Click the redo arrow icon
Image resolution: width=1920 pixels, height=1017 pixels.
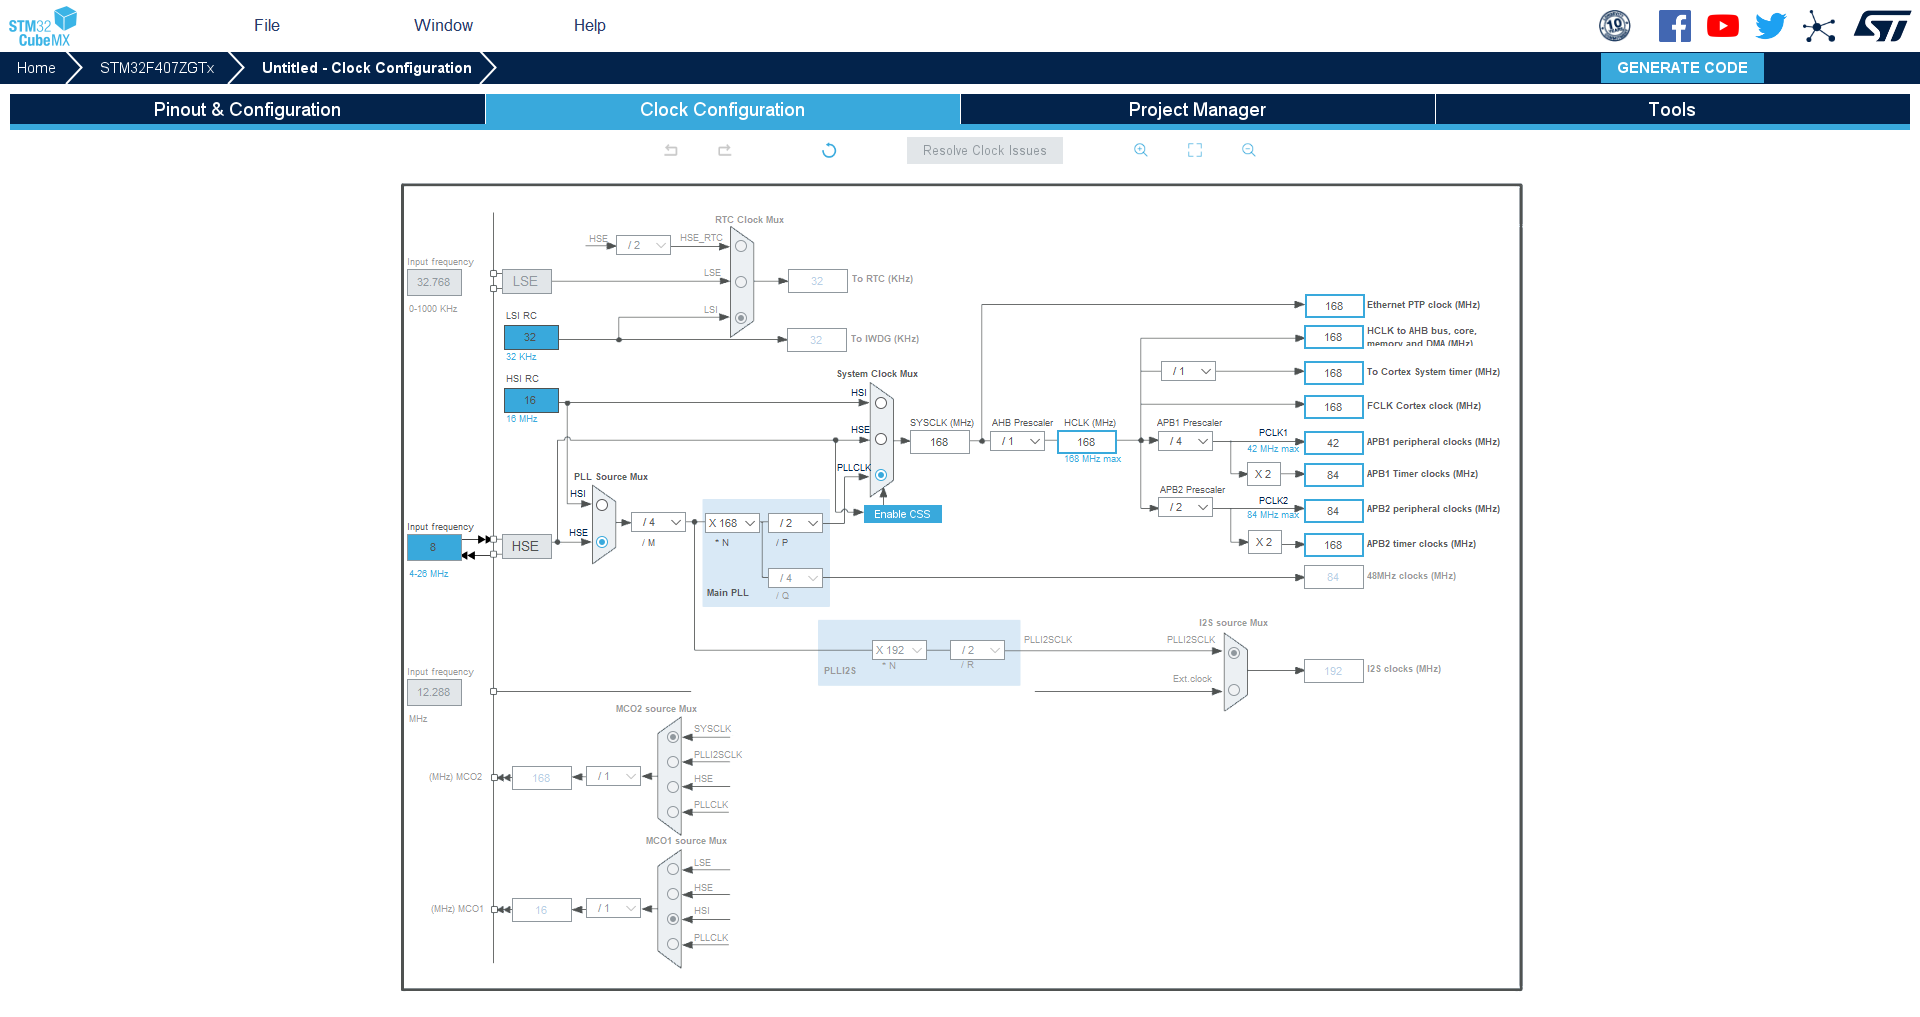tap(725, 150)
